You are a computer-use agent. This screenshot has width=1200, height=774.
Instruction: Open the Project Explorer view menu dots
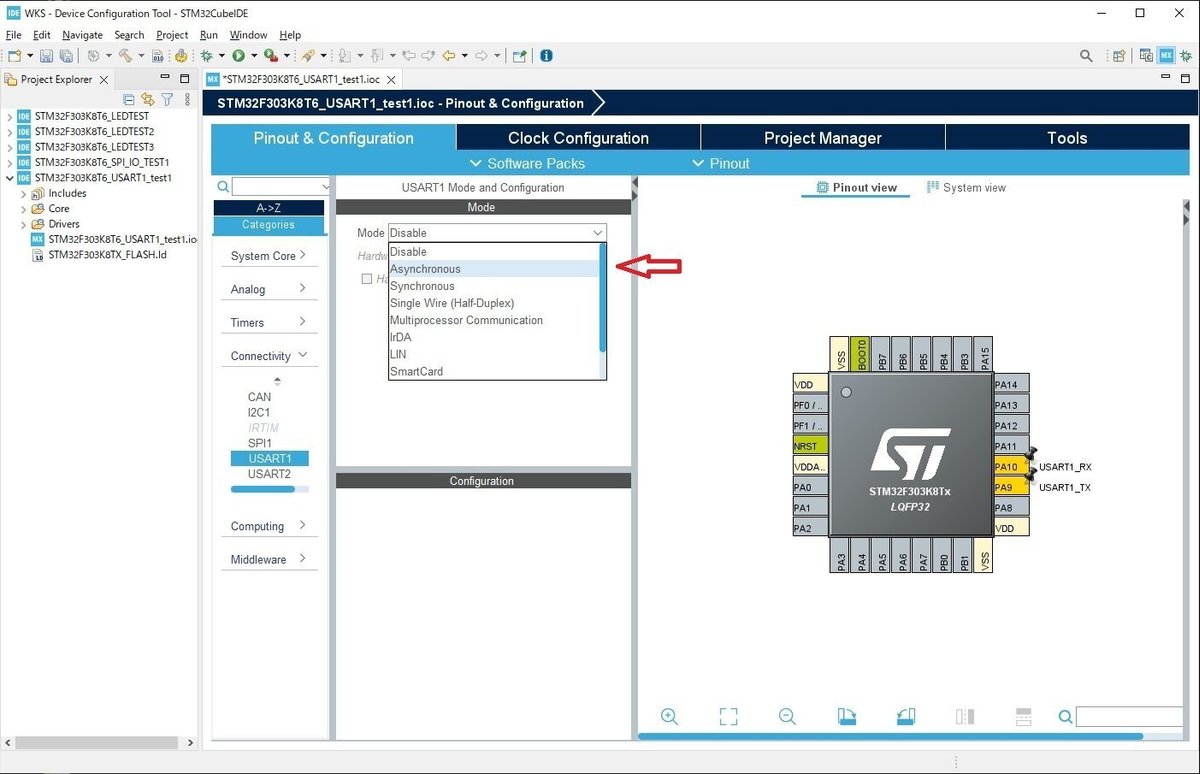187,99
